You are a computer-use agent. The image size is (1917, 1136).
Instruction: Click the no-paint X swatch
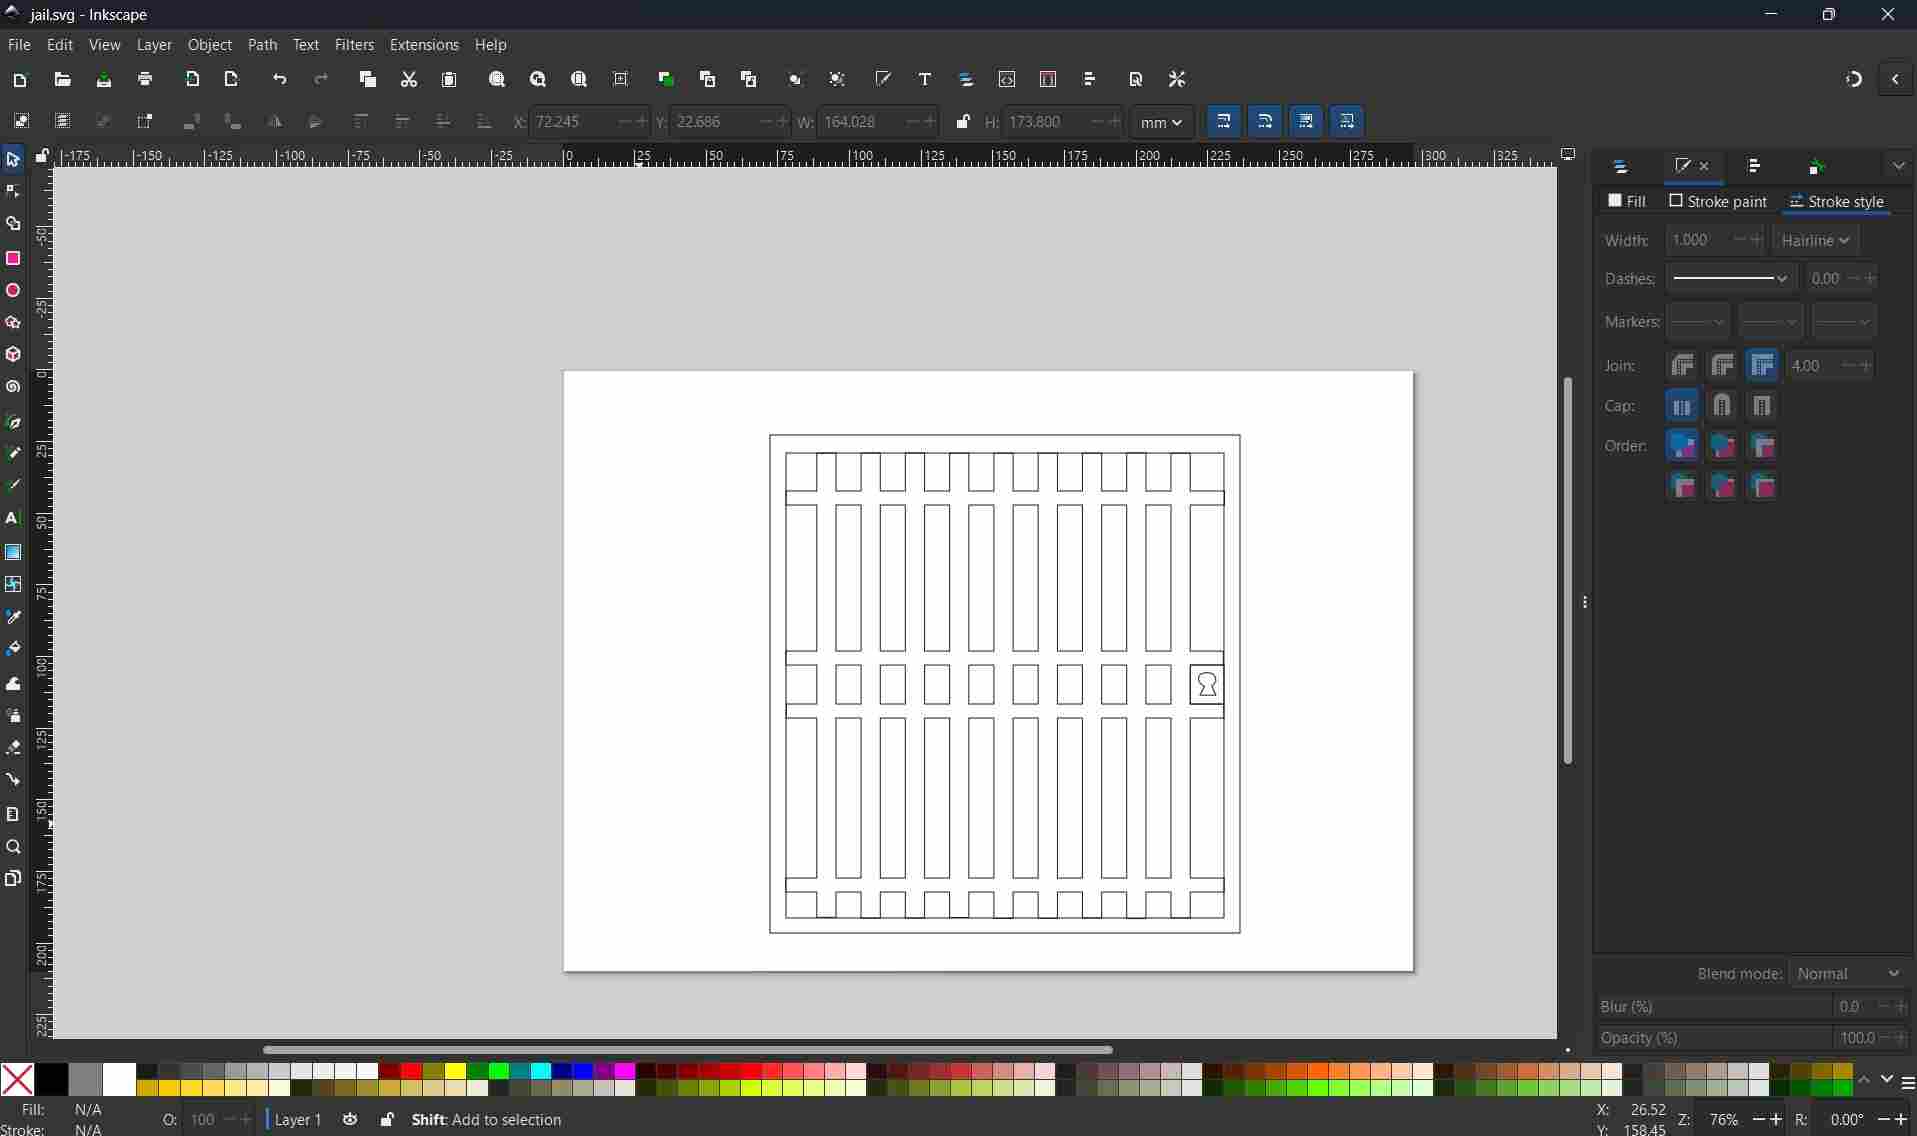17,1079
